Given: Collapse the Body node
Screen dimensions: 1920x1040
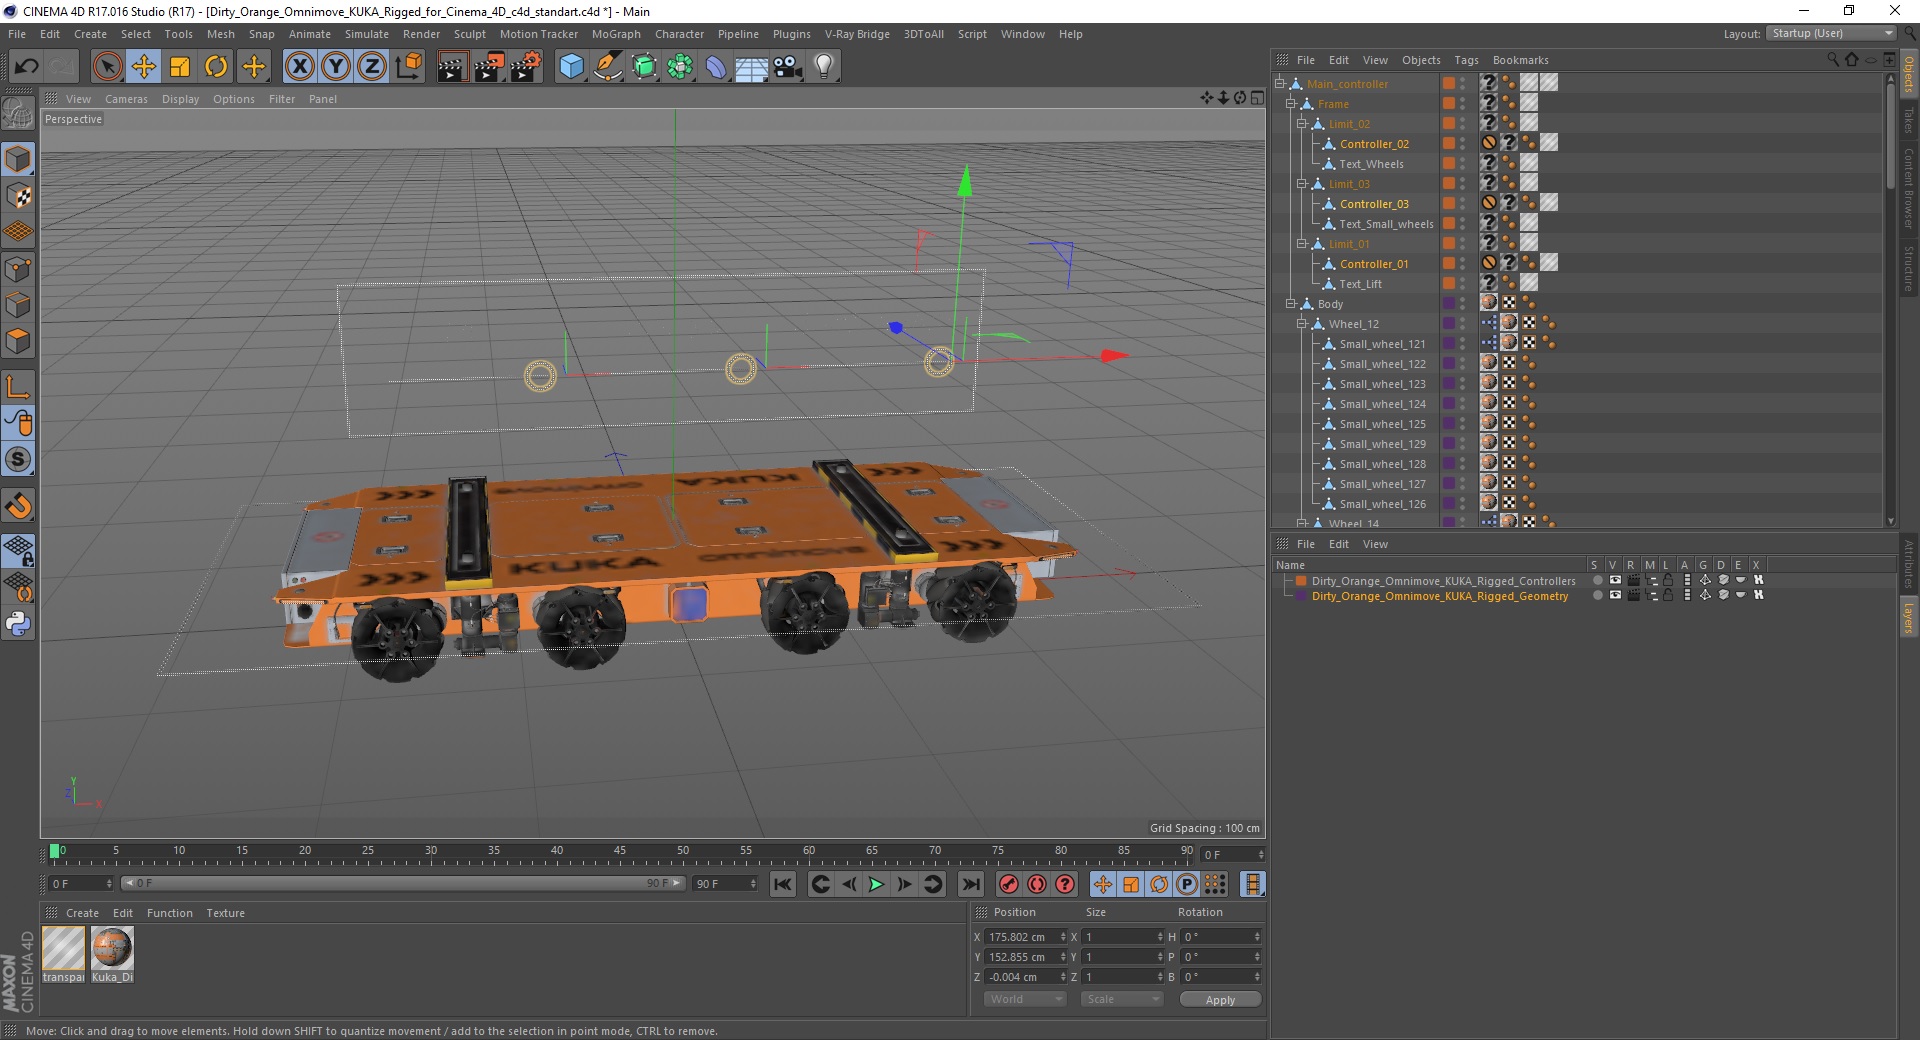Looking at the screenshot, I should click(x=1290, y=304).
